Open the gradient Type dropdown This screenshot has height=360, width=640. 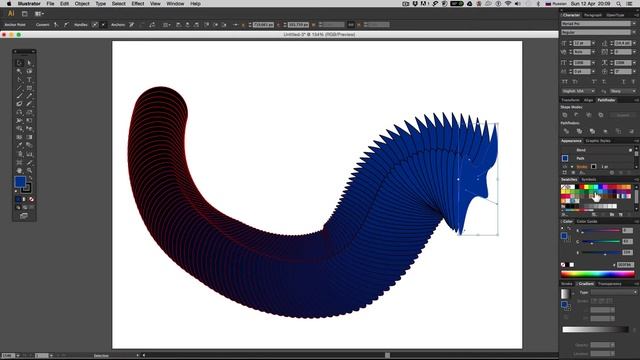coord(614,292)
